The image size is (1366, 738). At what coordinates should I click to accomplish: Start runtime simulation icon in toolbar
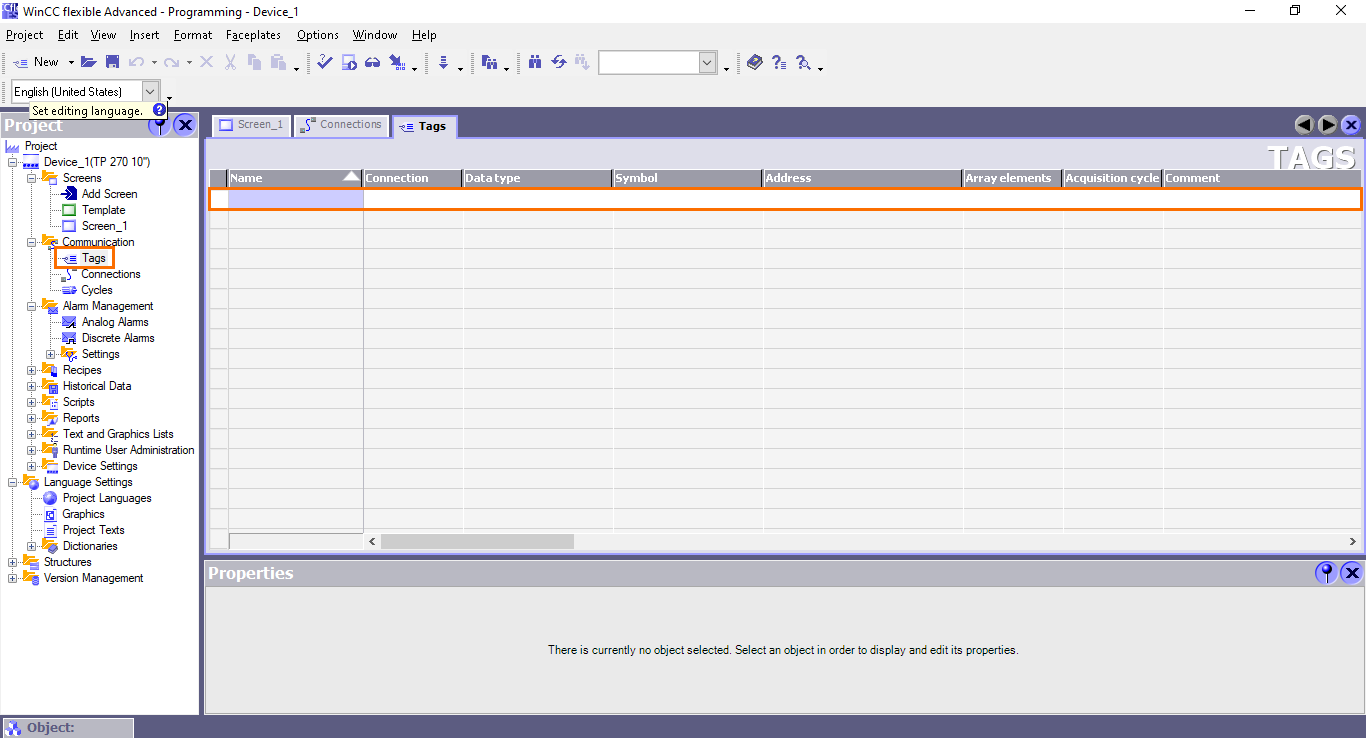coord(349,62)
